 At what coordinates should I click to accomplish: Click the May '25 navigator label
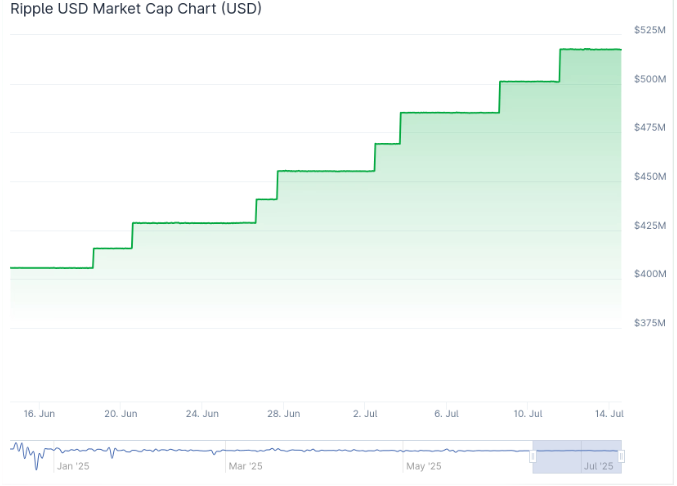(424, 466)
